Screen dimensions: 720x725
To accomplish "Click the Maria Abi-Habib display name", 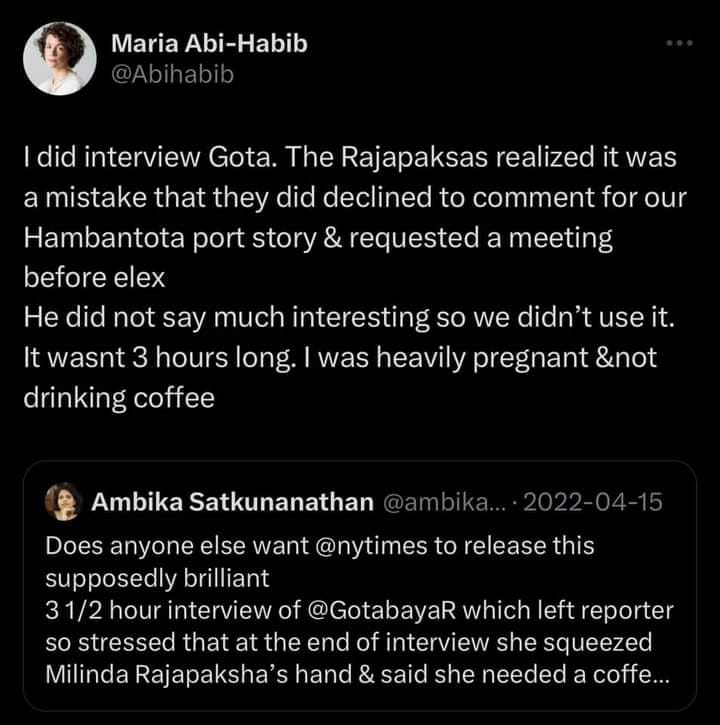I will (x=209, y=44).
